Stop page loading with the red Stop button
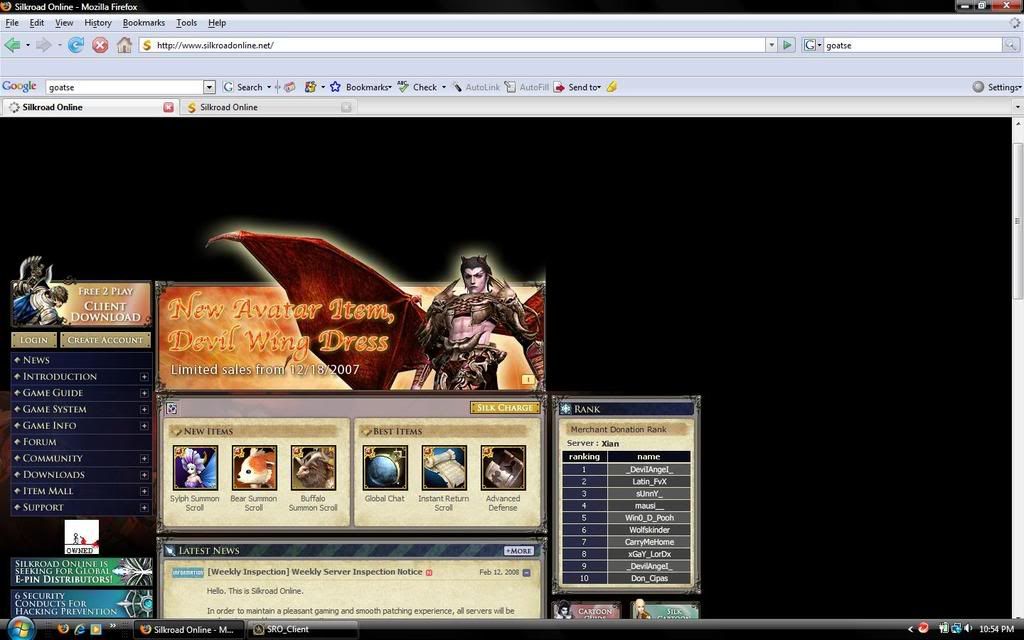Image resolution: width=1024 pixels, height=640 pixels. [100, 45]
